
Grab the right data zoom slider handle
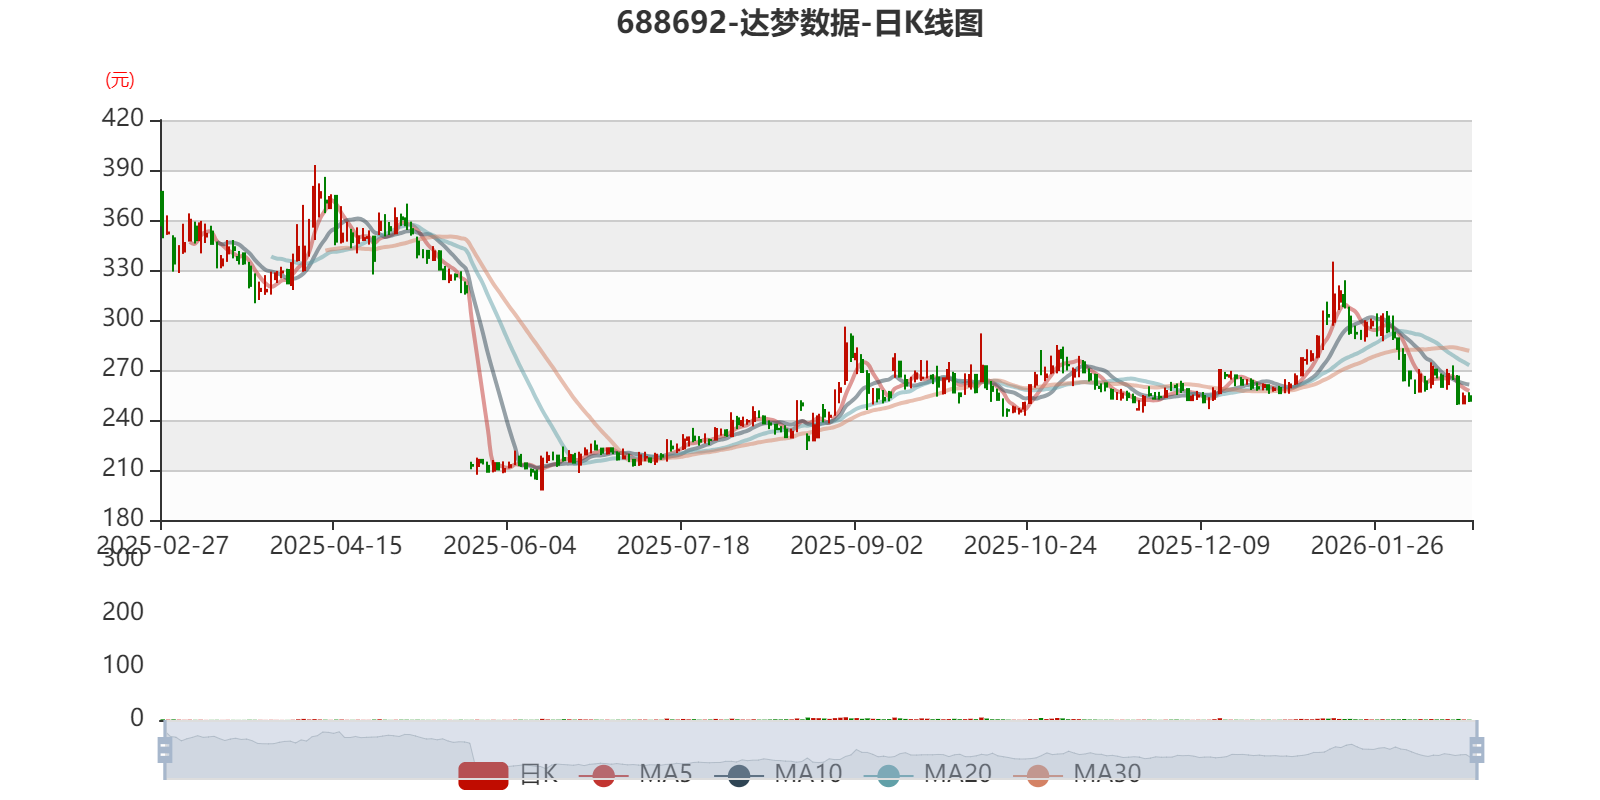[x=1476, y=749]
